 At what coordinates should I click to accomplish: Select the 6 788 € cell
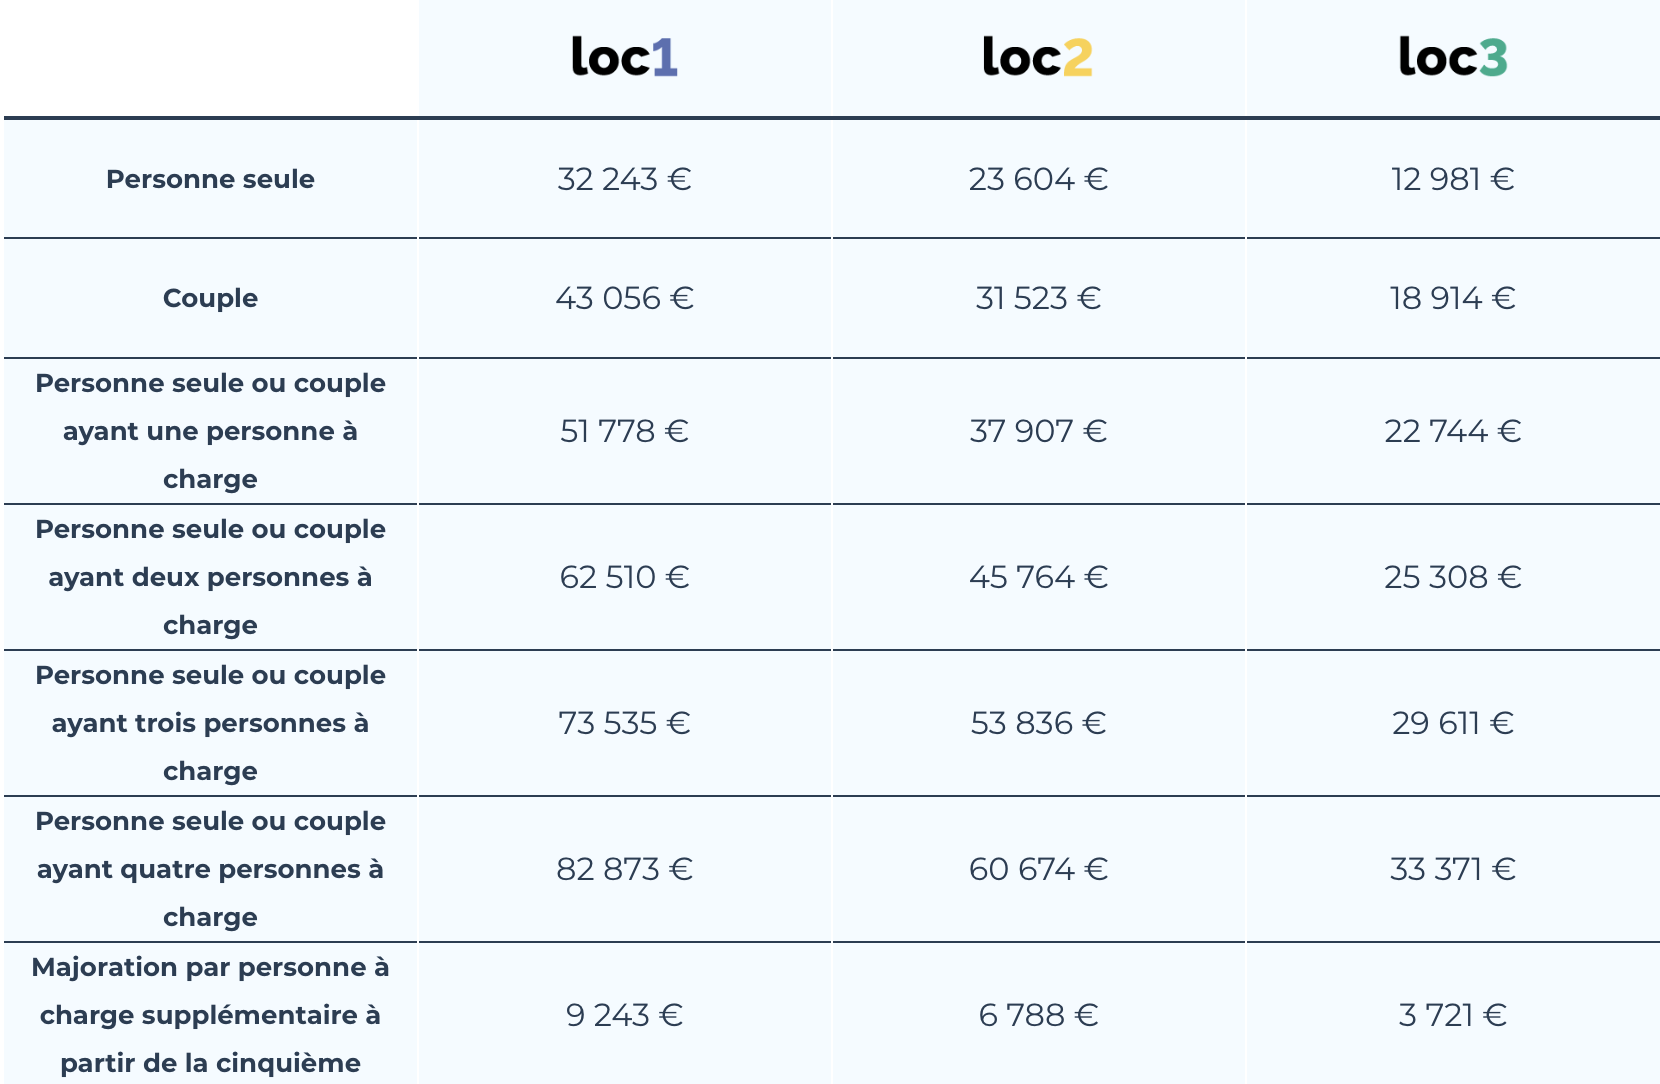pos(1038,1015)
